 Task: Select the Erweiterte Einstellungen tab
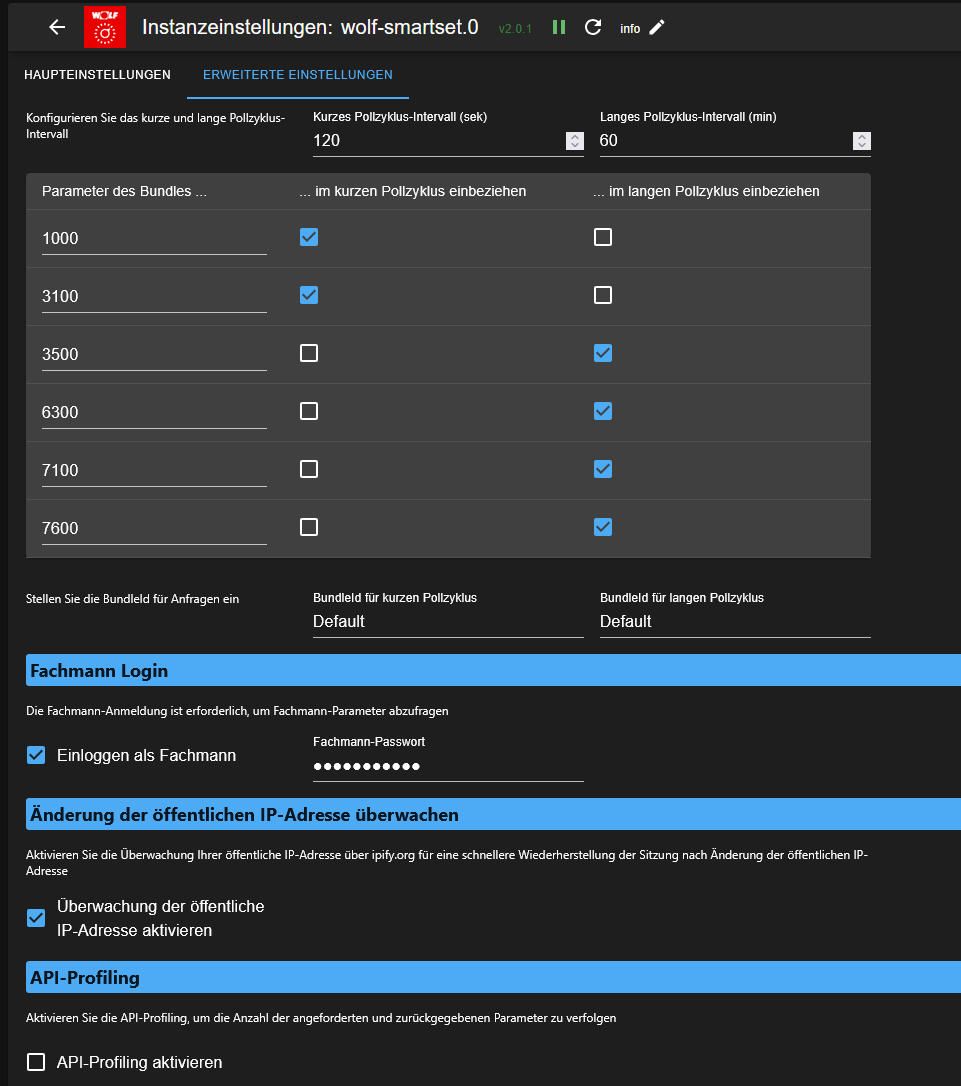pos(297,75)
